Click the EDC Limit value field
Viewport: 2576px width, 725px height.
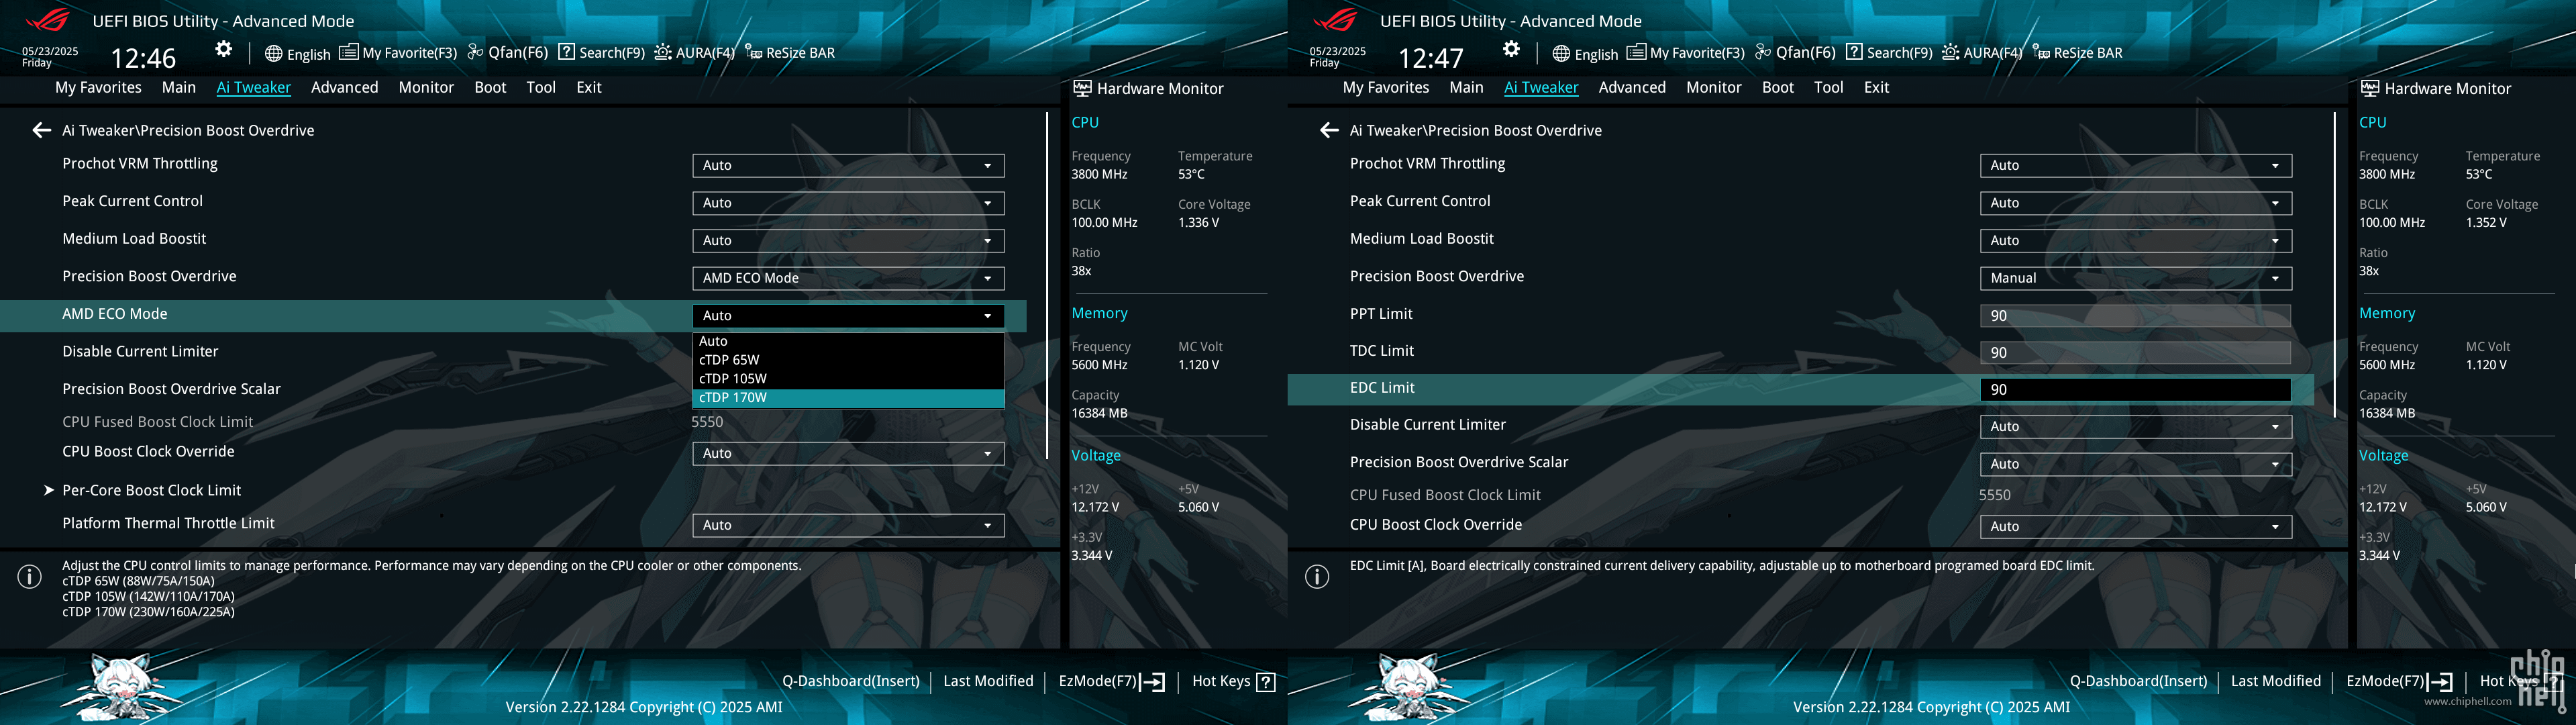pyautogui.click(x=2136, y=390)
